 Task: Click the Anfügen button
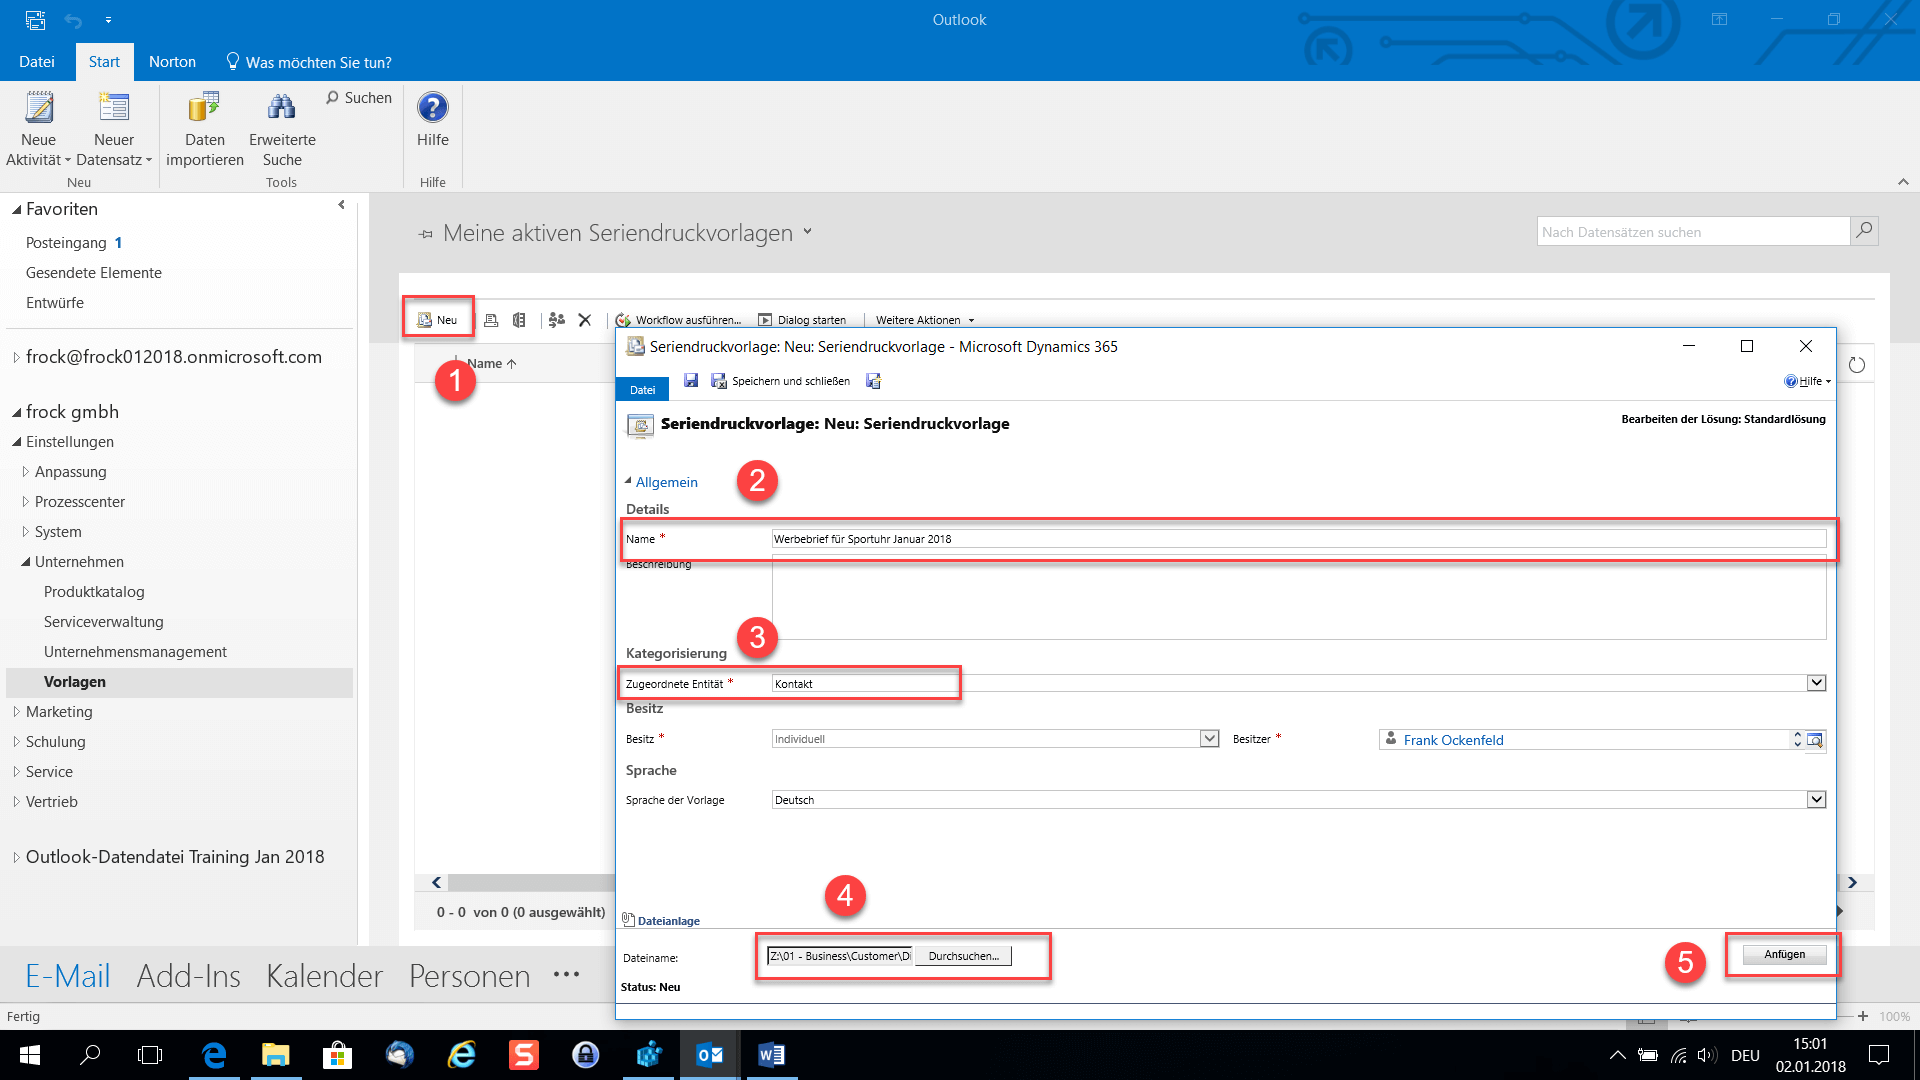(x=1784, y=954)
